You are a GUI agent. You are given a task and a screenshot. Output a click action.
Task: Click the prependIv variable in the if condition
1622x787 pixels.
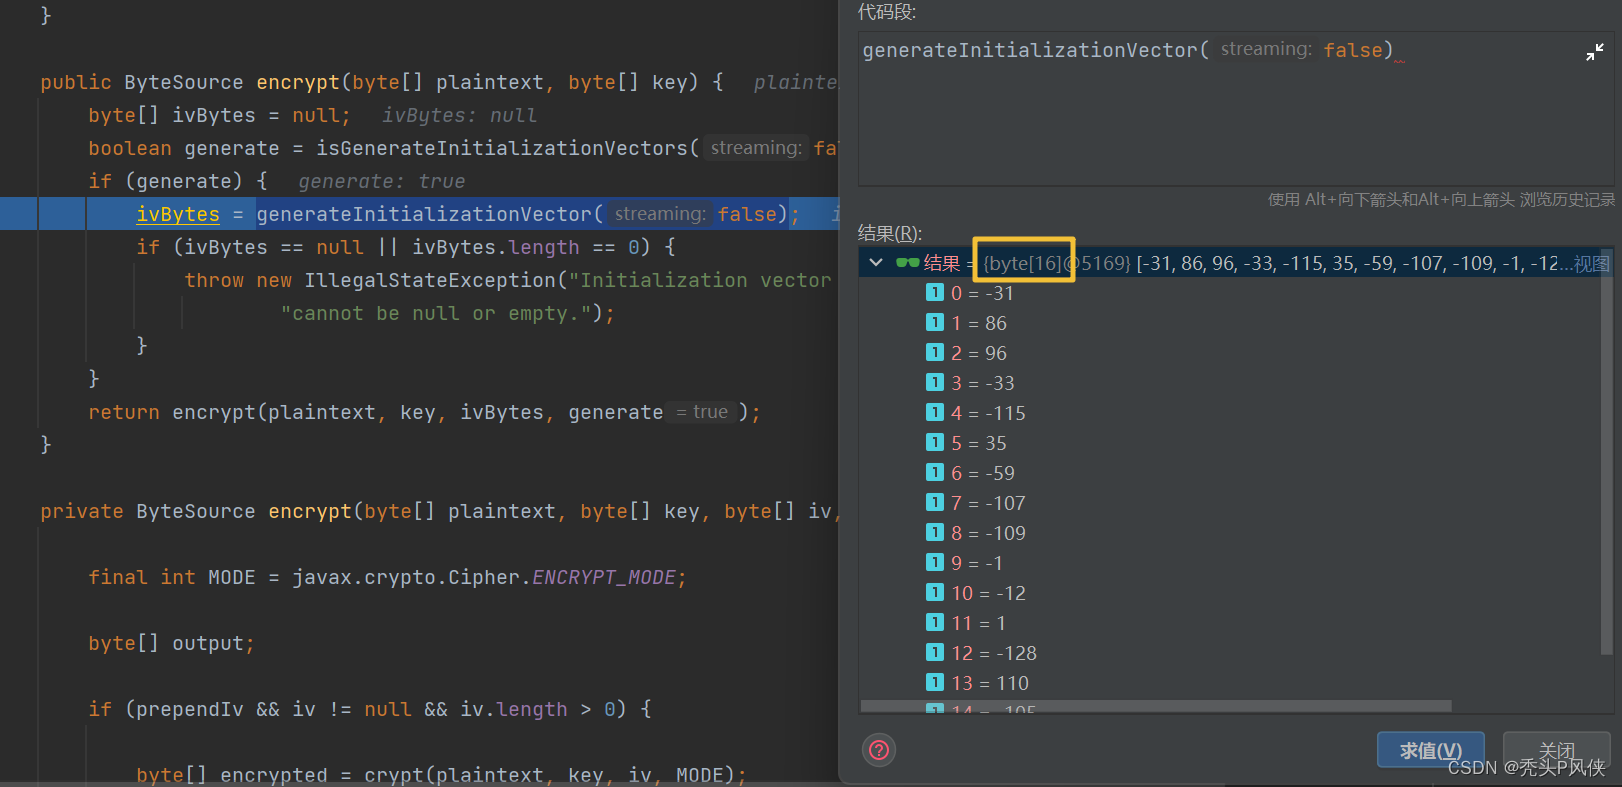[190, 709]
